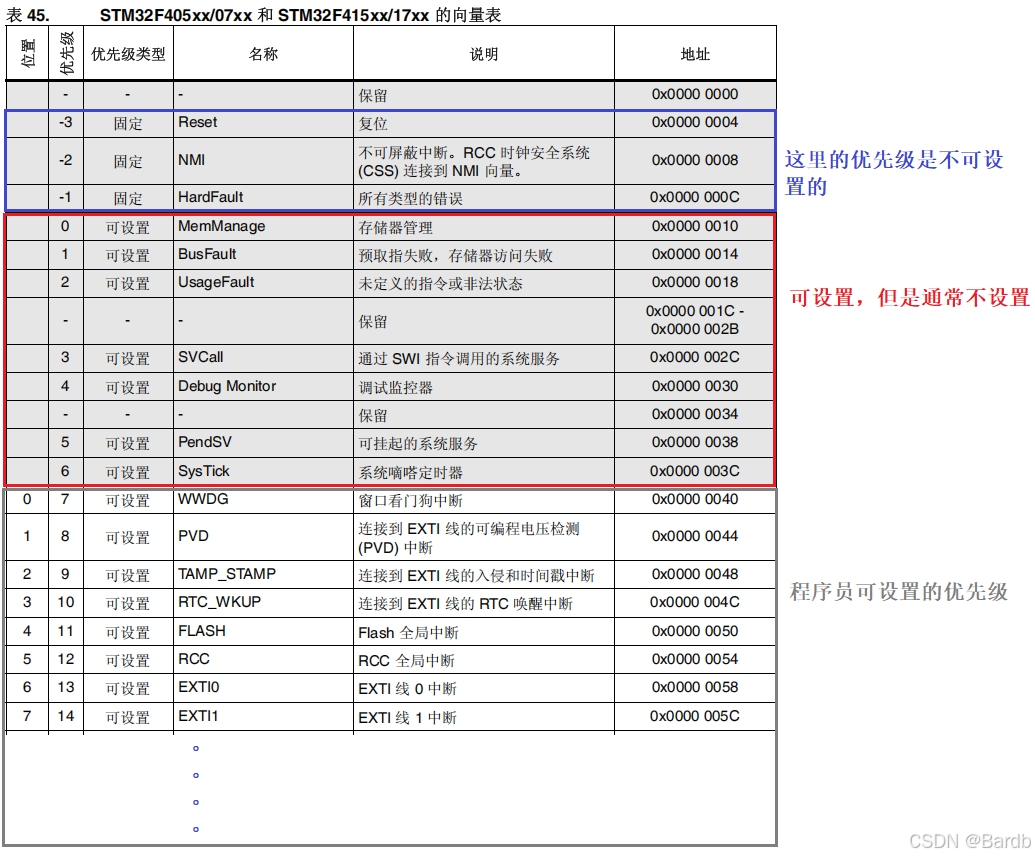This screenshot has width=1035, height=859.
Task: Click priority 14 in the EXTI1 row
Action: coord(65,716)
